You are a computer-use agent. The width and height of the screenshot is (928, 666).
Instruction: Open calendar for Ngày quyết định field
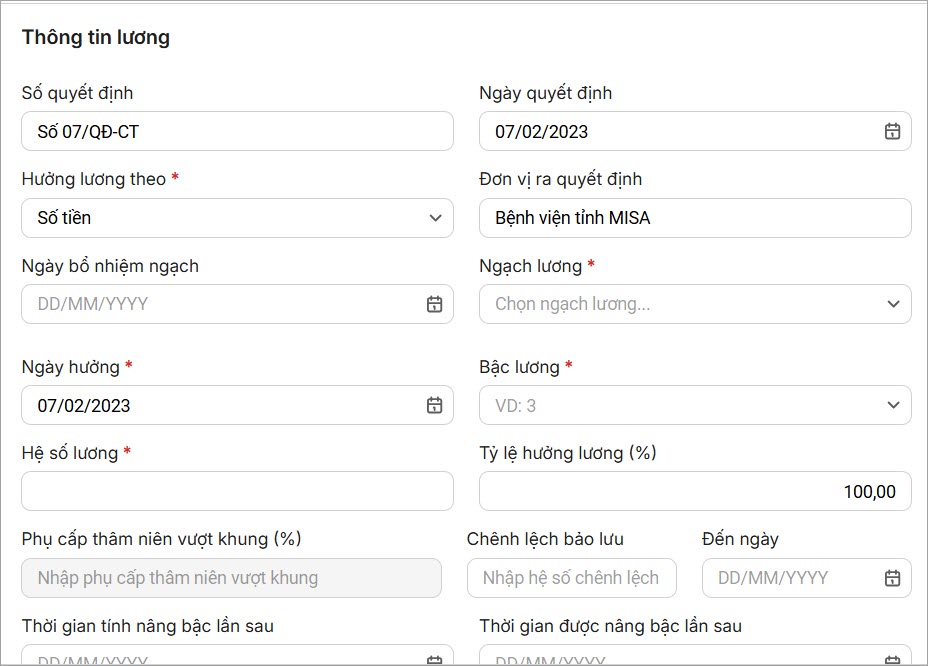(892, 131)
